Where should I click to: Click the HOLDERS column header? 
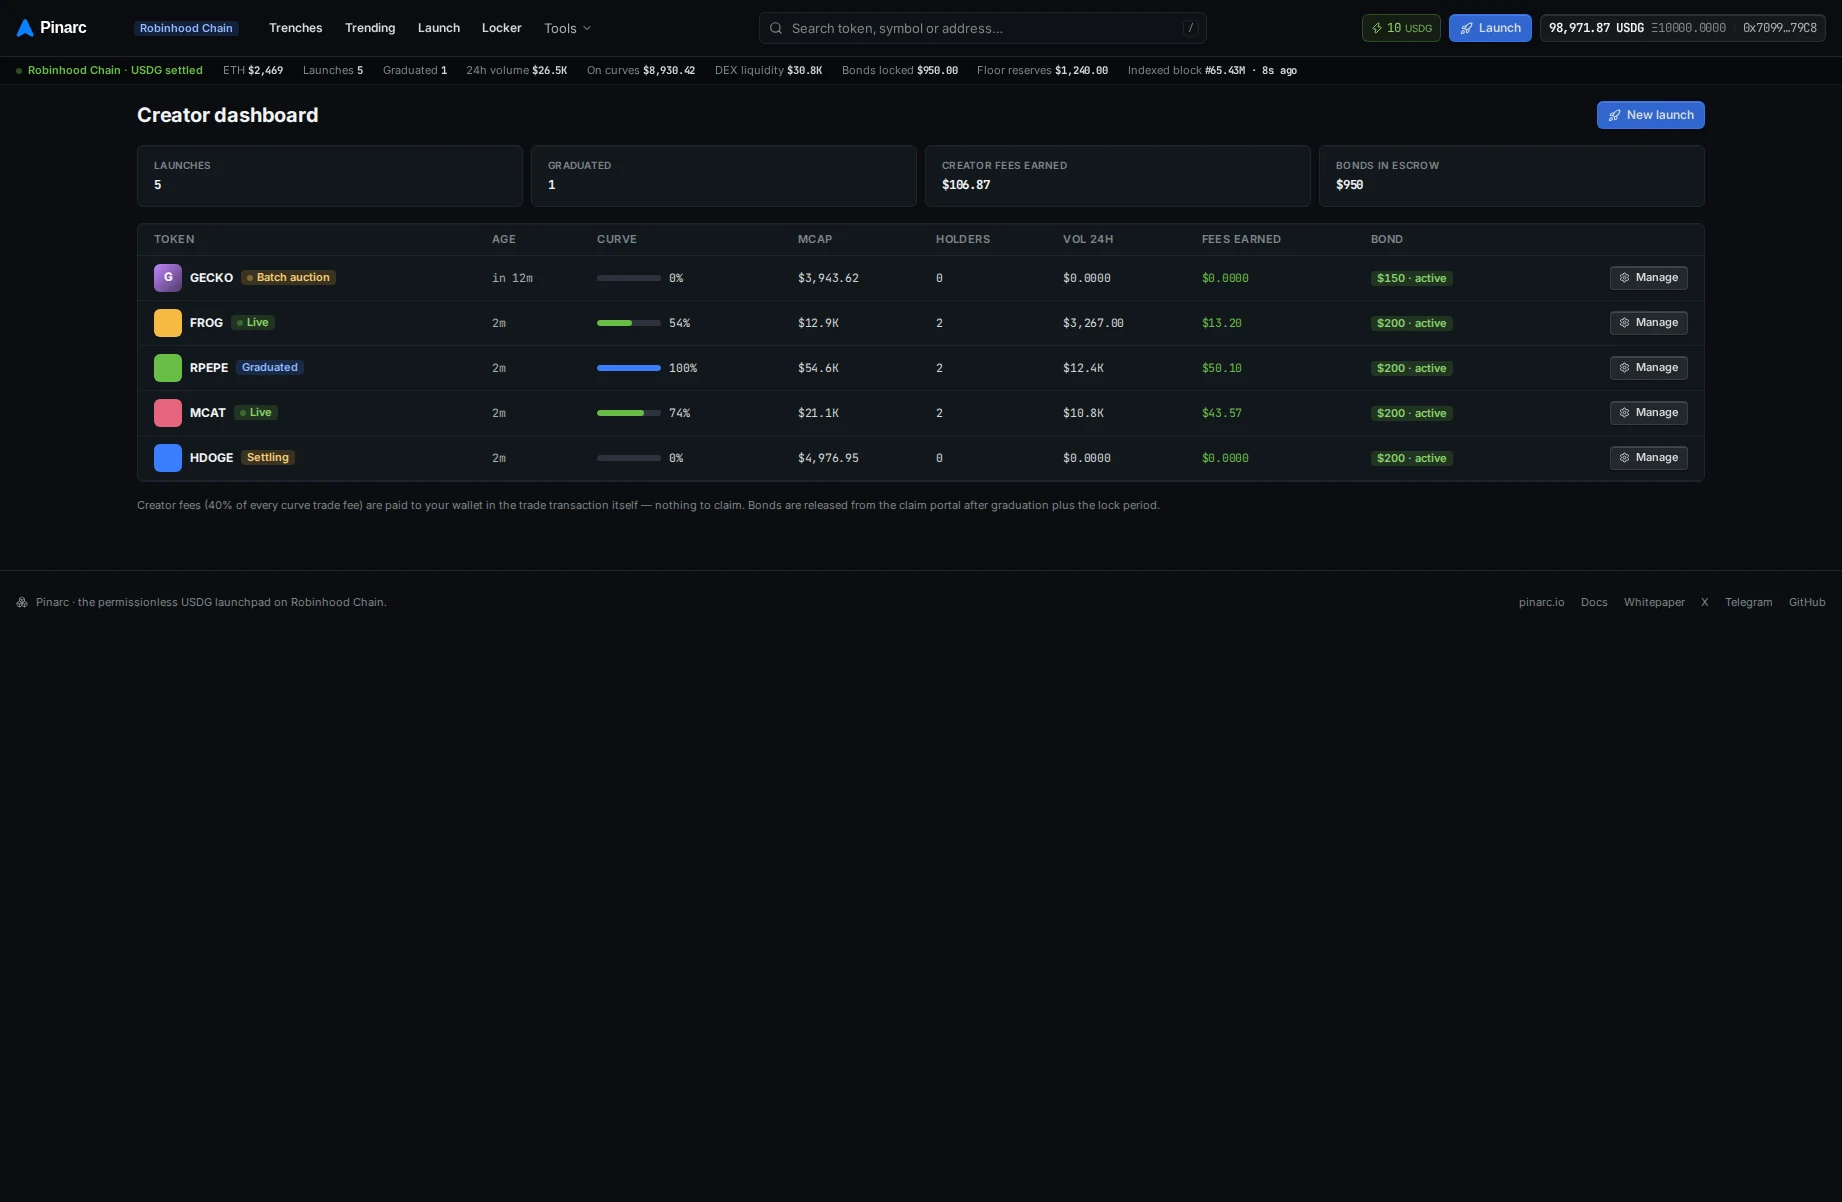click(x=963, y=240)
